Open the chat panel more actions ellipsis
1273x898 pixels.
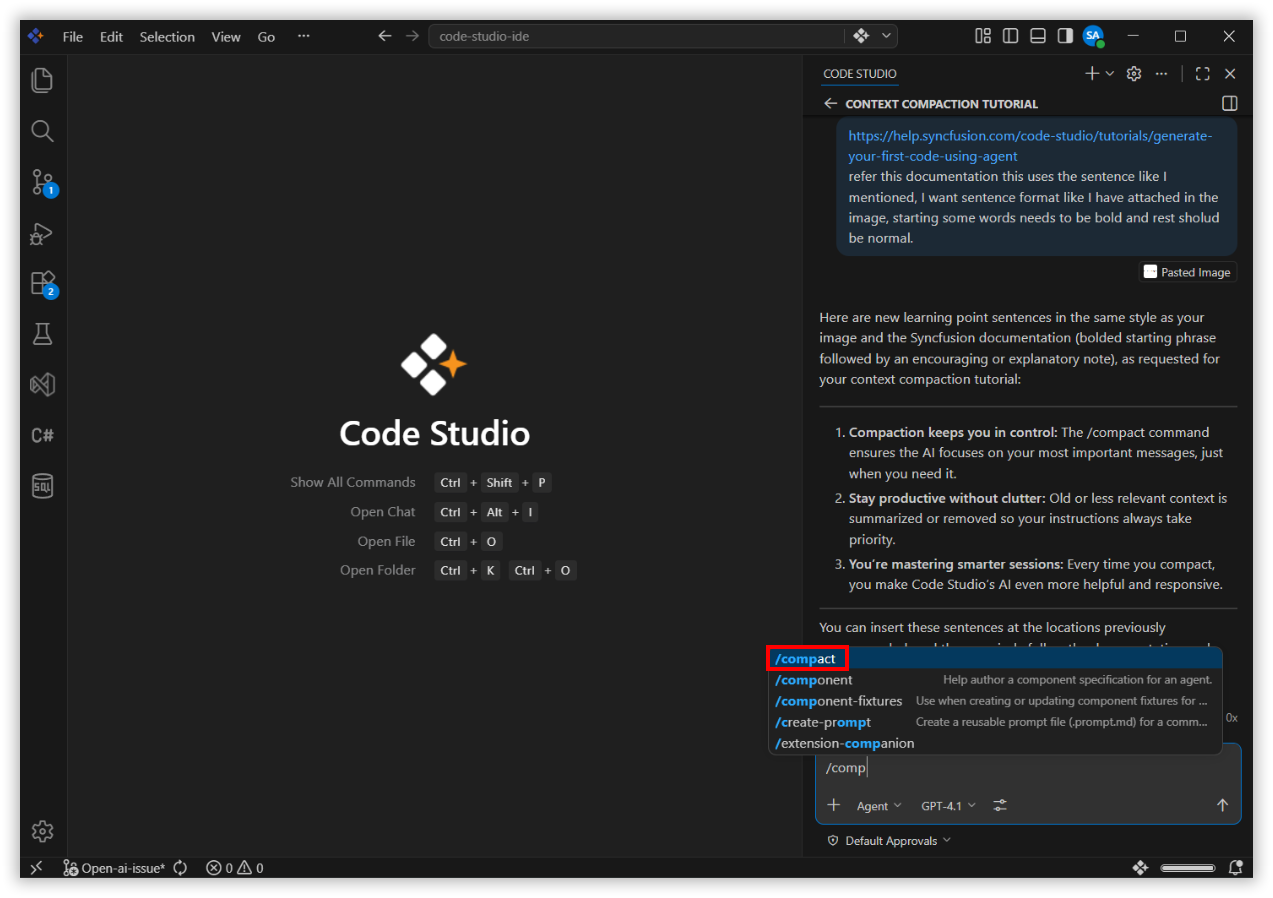click(x=1161, y=73)
